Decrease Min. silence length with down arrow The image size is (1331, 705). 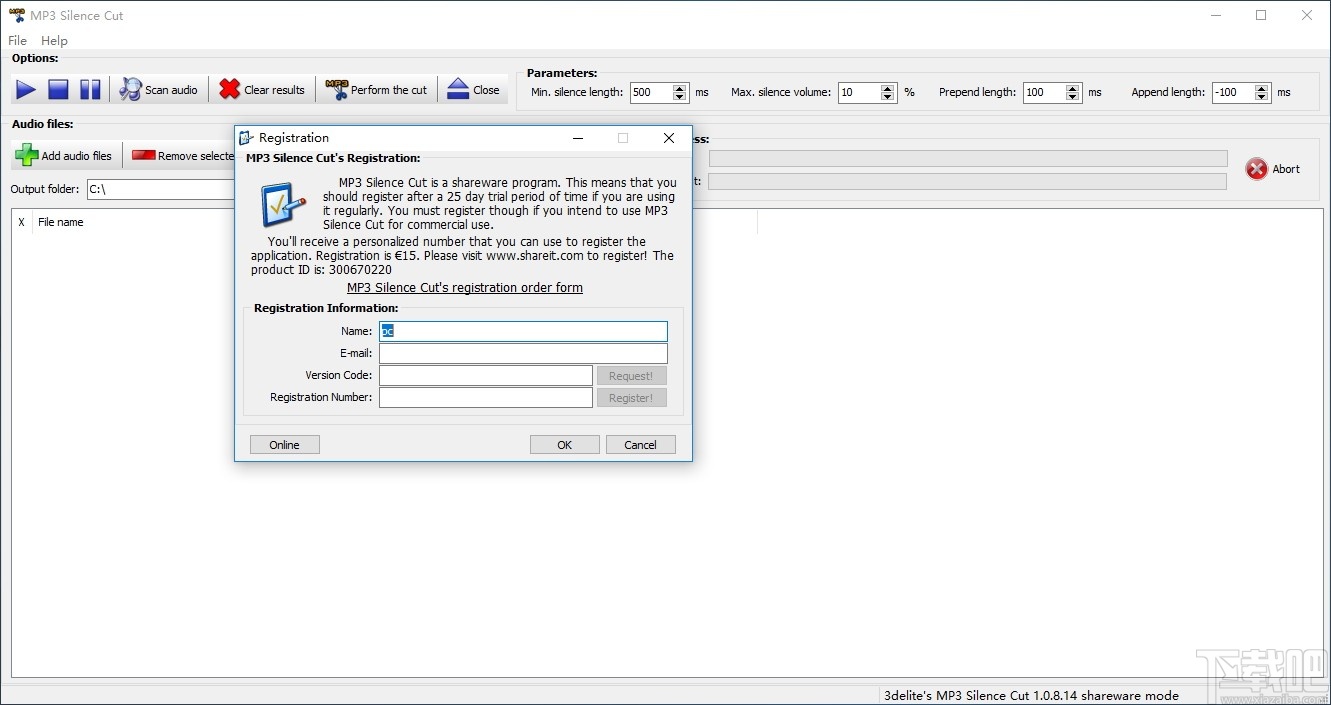680,97
